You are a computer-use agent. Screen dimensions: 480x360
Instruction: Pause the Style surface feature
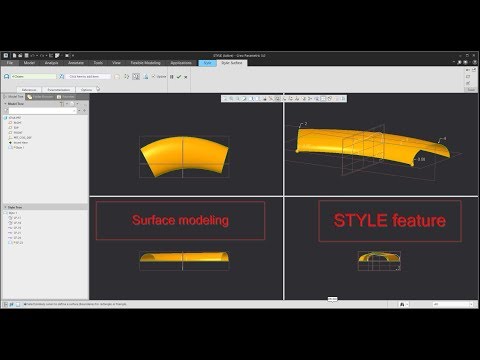click(172, 77)
